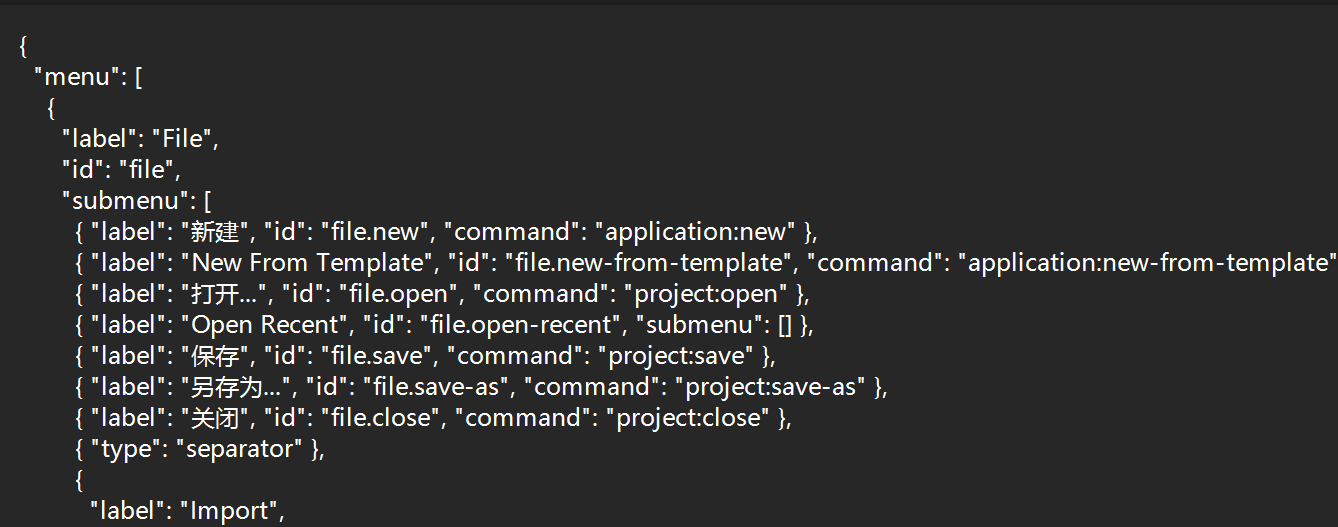The image size is (1338, 527).
Task: Click the "separator" type value
Action: (239, 449)
